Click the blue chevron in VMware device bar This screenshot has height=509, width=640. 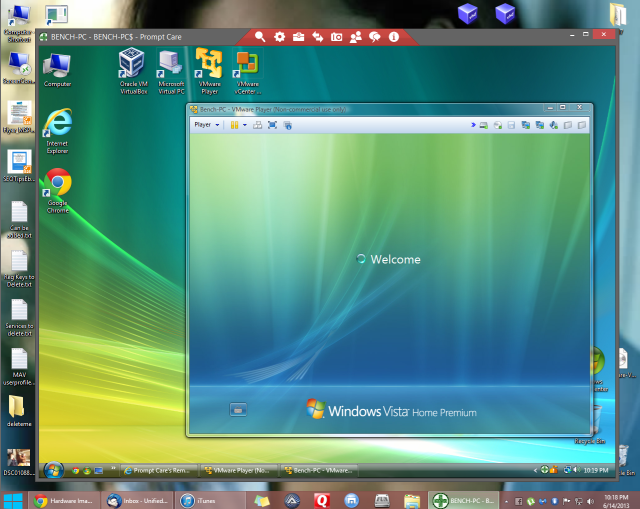pos(473,125)
